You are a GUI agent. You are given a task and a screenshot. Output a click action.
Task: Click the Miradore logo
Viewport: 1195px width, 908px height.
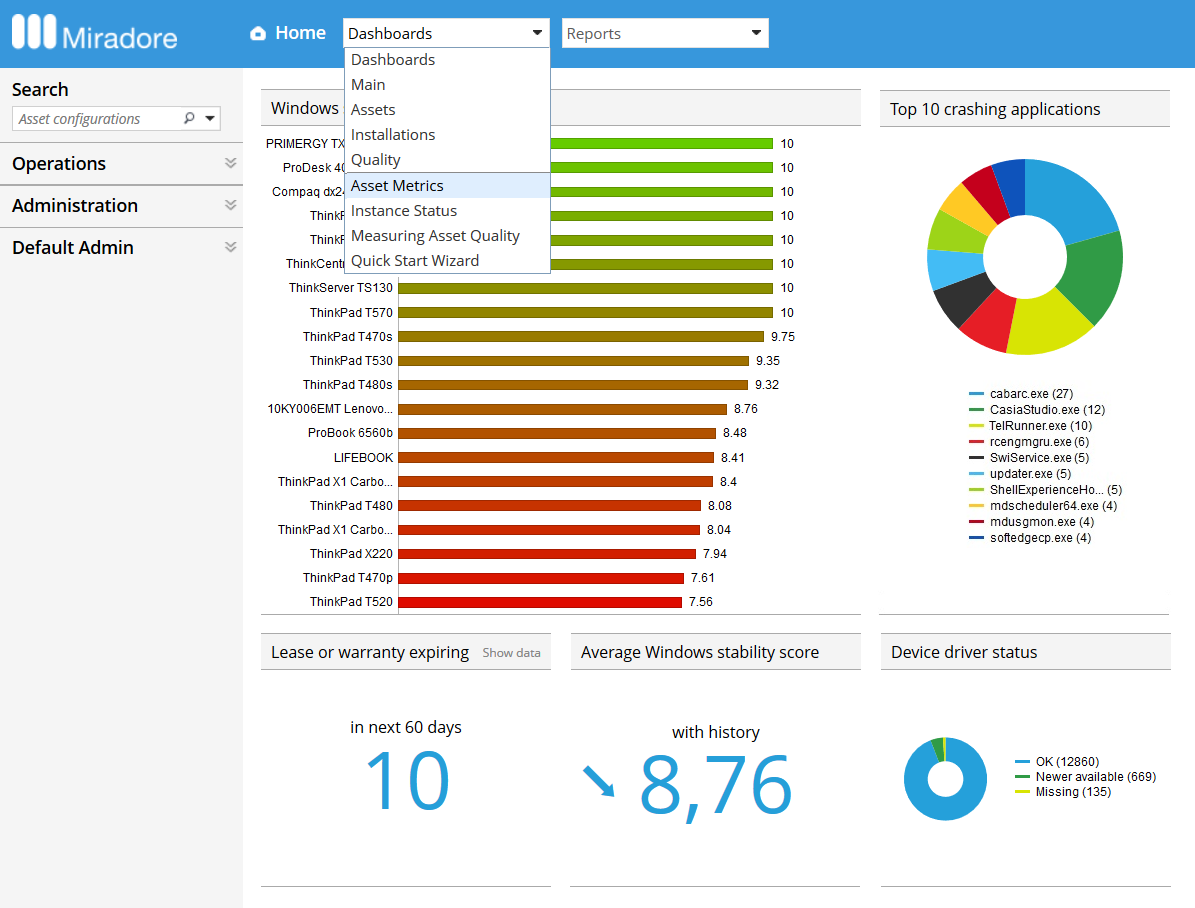pyautogui.click(x=95, y=33)
